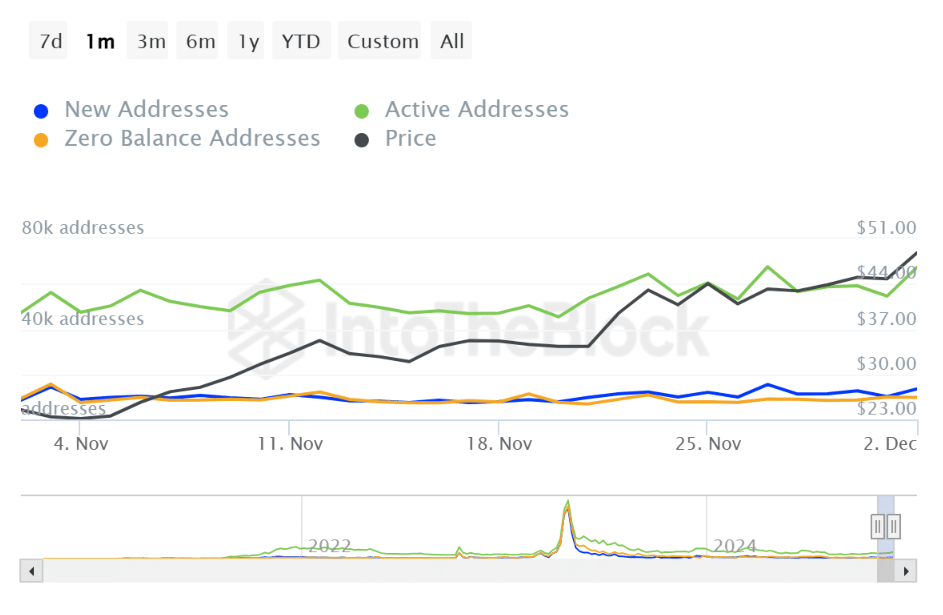
Task: Click the $23.00 price axis label
Action: [x=886, y=409]
